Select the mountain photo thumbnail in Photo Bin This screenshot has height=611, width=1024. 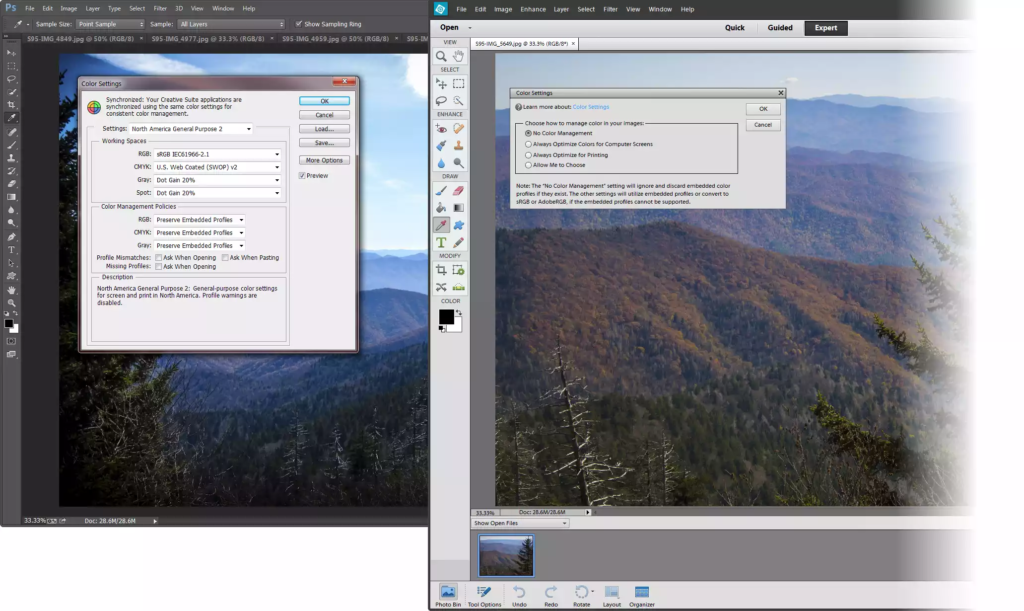click(506, 556)
